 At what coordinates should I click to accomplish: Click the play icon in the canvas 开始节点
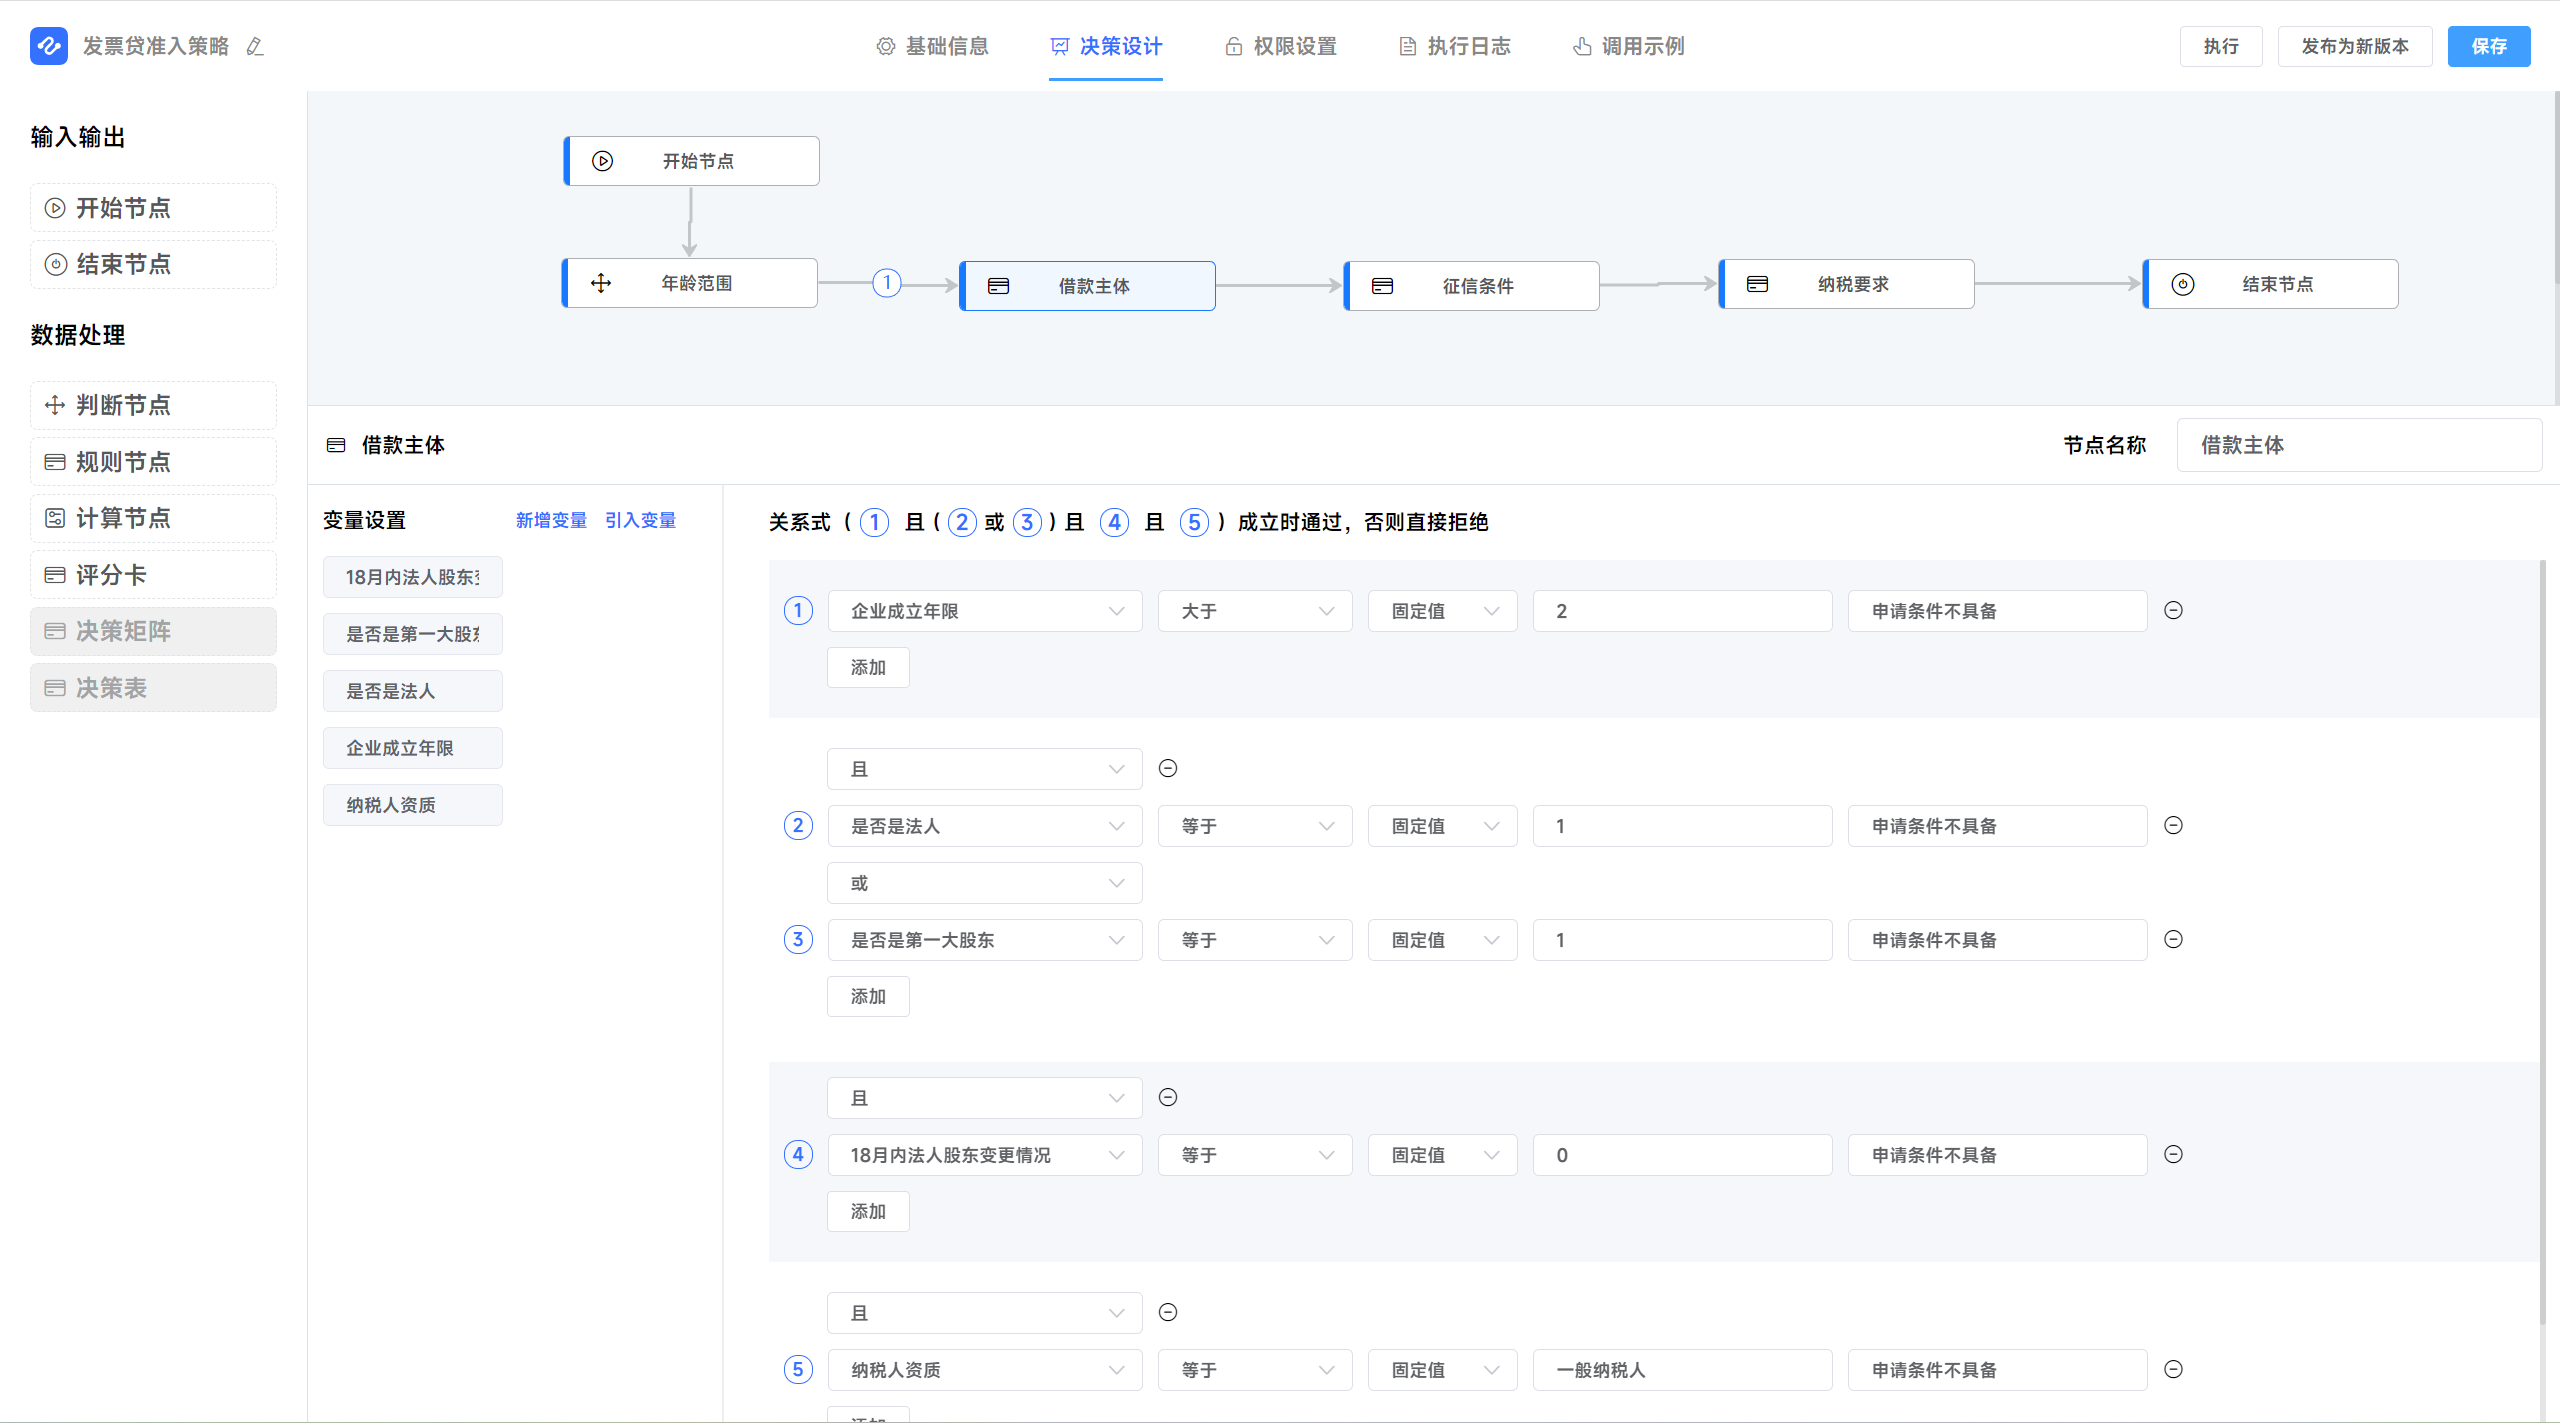pyautogui.click(x=602, y=161)
